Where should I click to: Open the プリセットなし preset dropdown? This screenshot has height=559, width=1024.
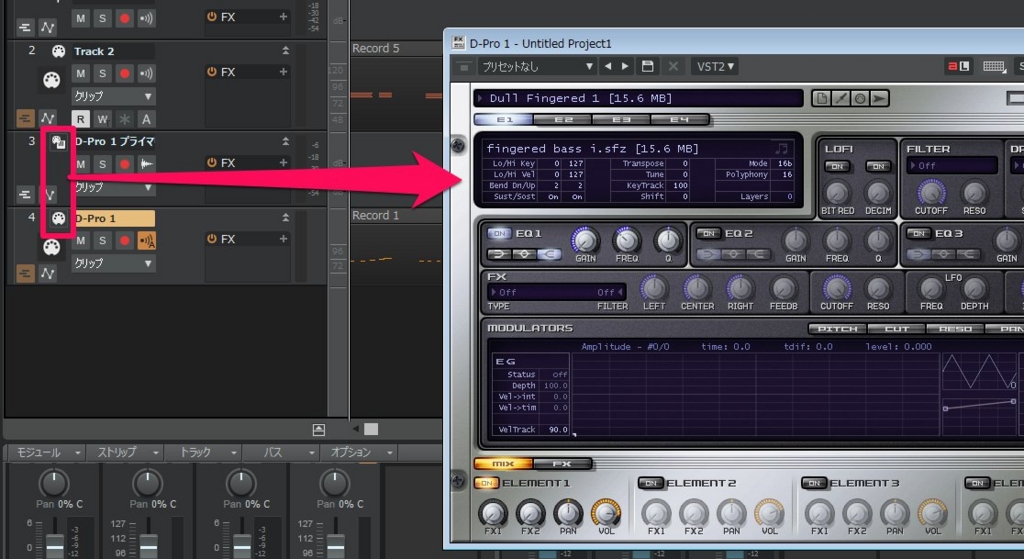[x=537, y=66]
